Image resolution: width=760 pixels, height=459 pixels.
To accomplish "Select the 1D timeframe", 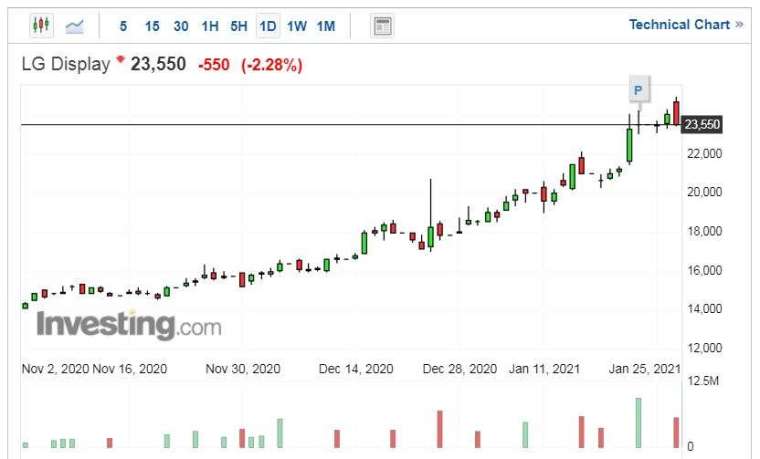I will (268, 26).
